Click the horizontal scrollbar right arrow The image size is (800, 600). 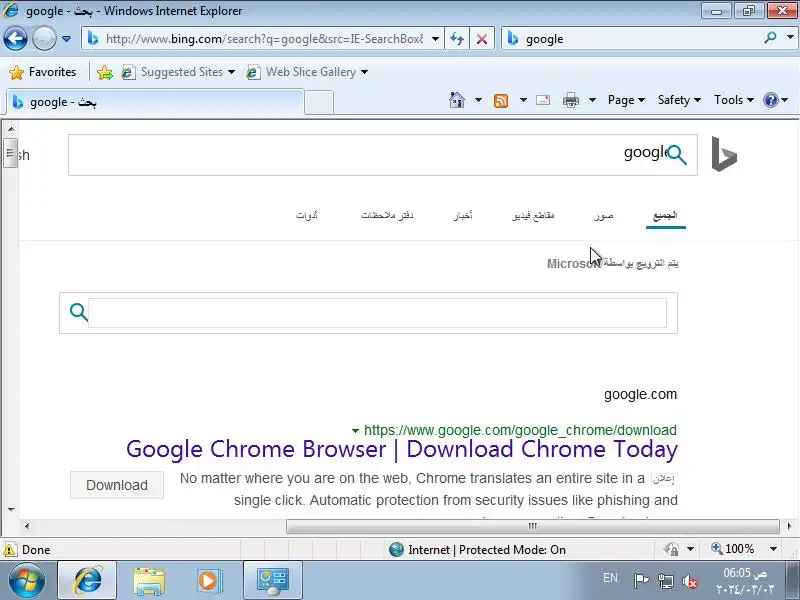[x=789, y=526]
